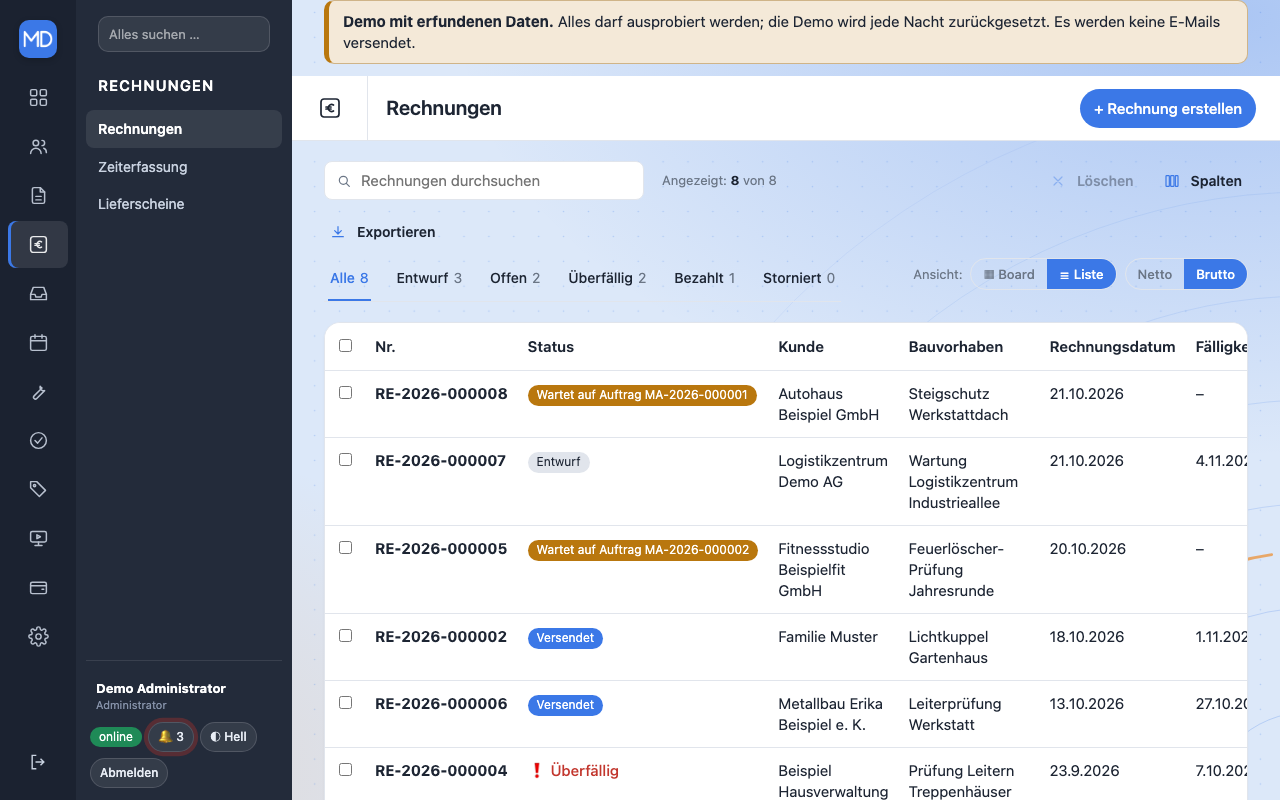Select the Überfällig 2 tab
The height and width of the screenshot is (800, 1280).
pos(607,278)
